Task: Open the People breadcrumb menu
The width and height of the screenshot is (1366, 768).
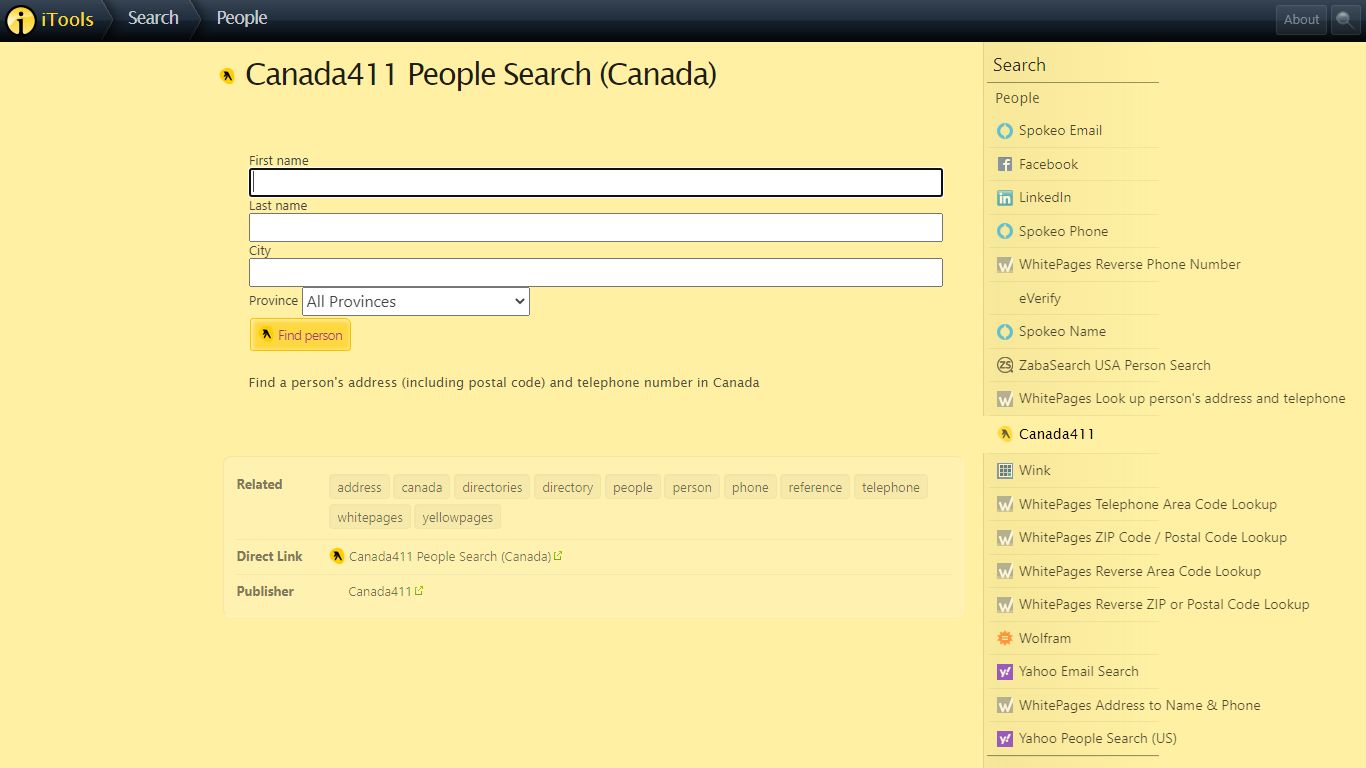Action: point(242,18)
